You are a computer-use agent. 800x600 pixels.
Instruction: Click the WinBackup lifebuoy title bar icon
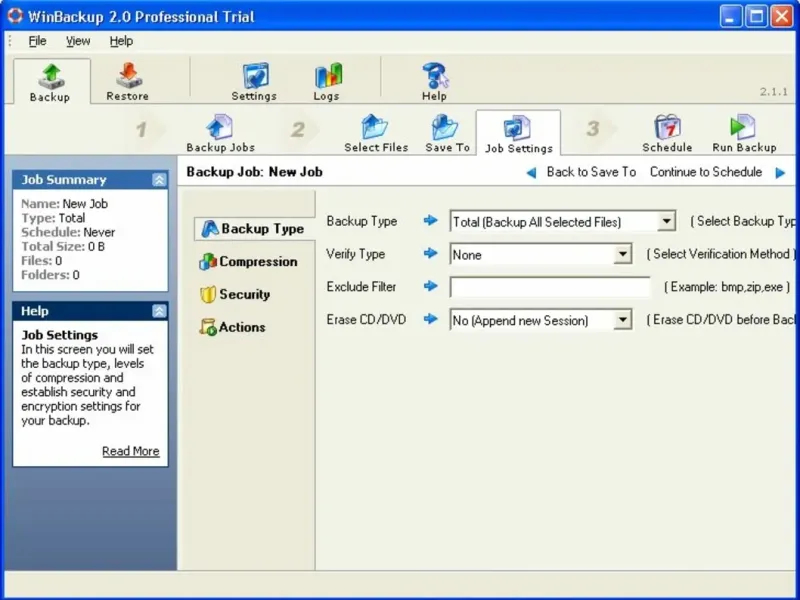[x=15, y=15]
